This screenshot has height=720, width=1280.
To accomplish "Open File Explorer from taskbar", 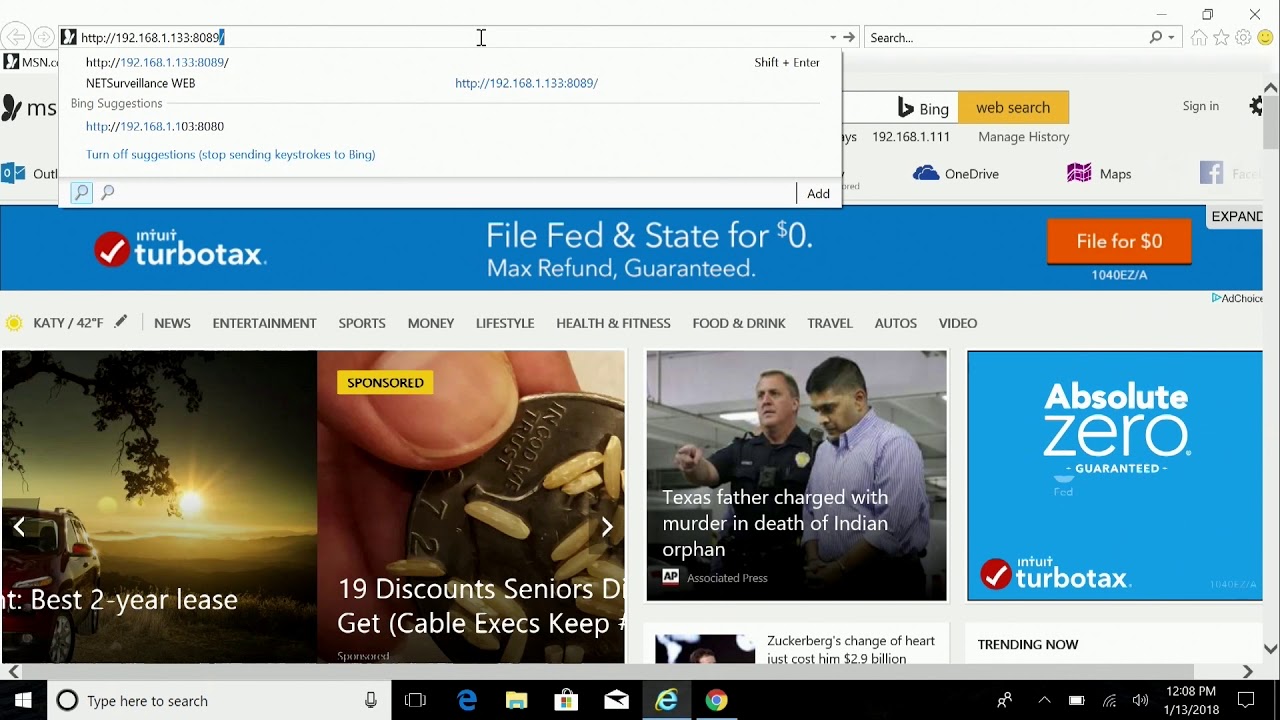I will pos(517,701).
